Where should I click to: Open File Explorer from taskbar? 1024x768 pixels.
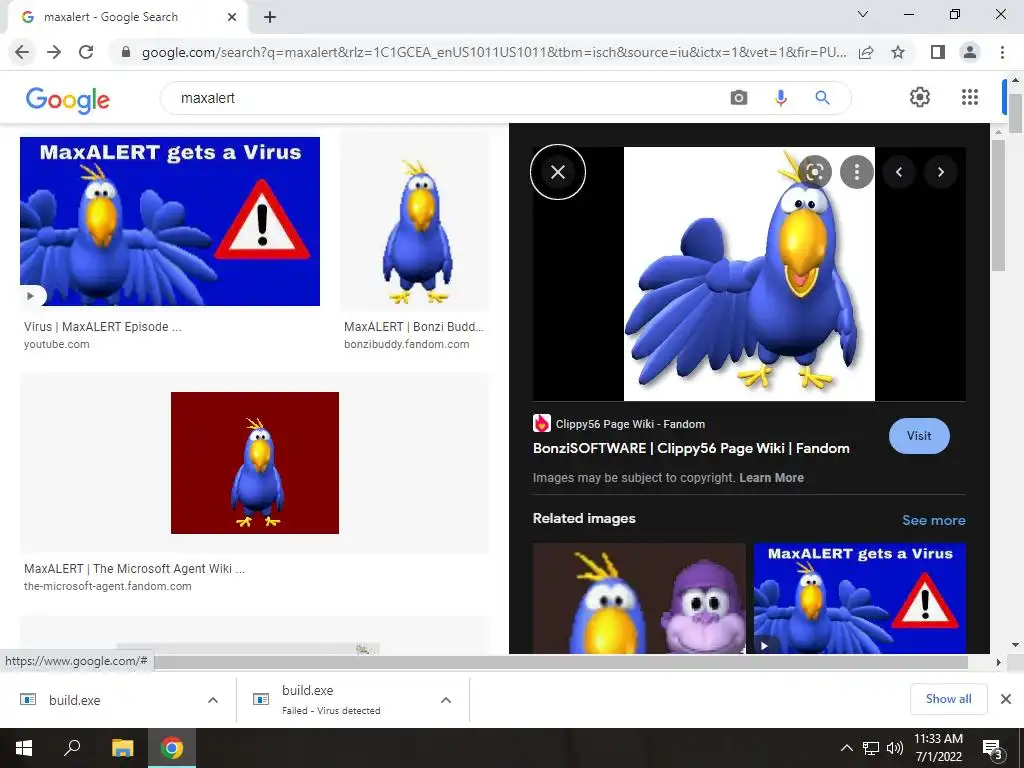point(122,748)
